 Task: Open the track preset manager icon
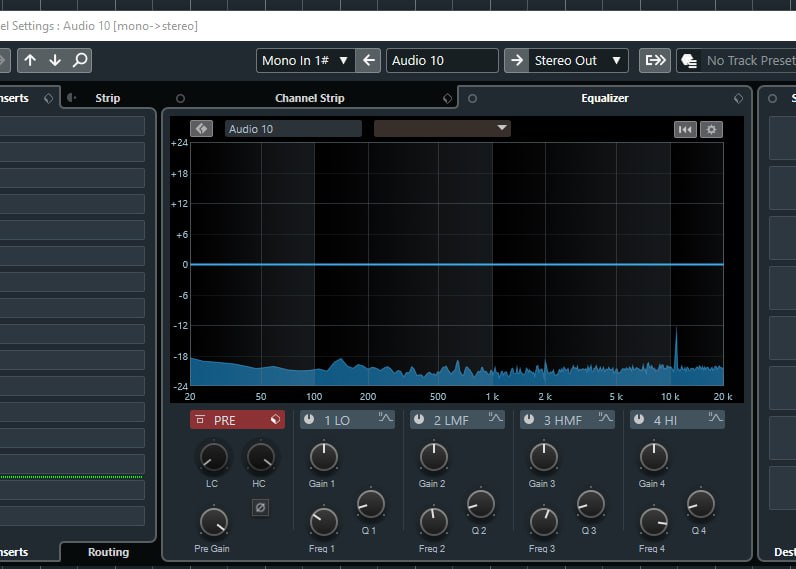(688, 60)
